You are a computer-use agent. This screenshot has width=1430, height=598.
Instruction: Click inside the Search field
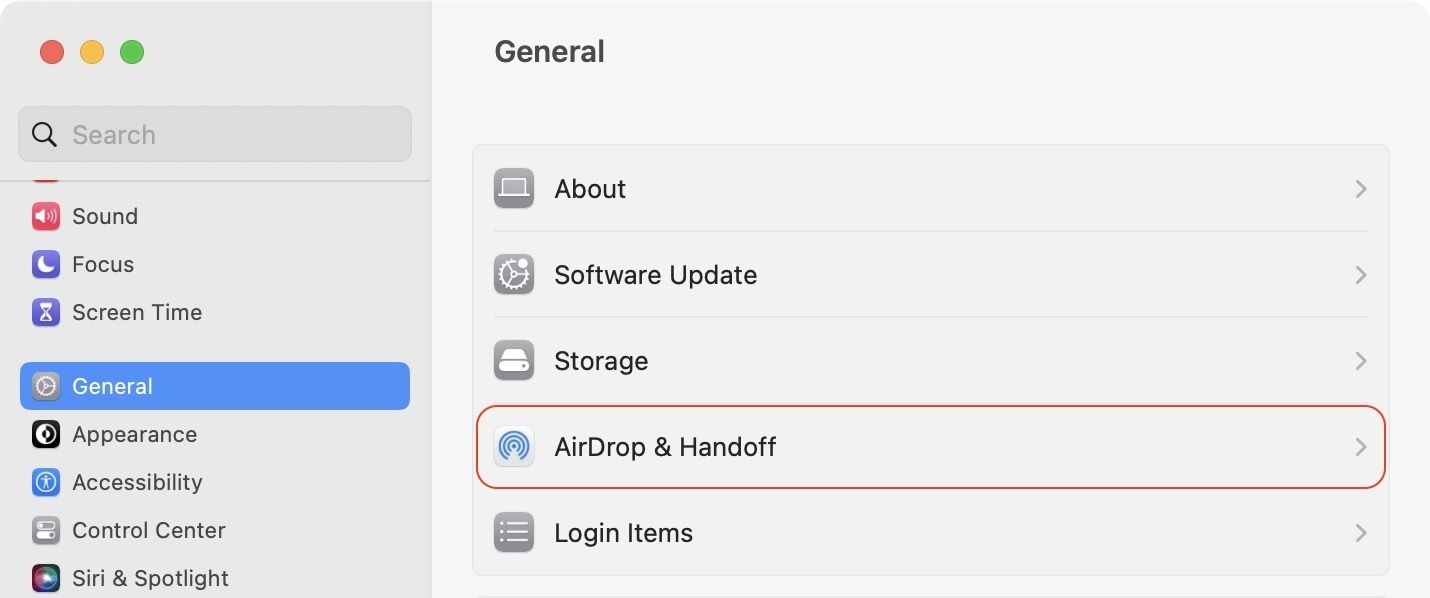214,134
